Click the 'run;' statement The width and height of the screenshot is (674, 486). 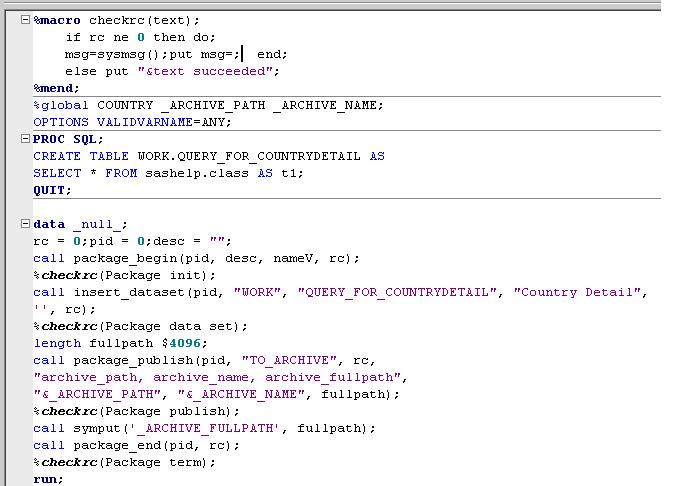[x=49, y=480]
